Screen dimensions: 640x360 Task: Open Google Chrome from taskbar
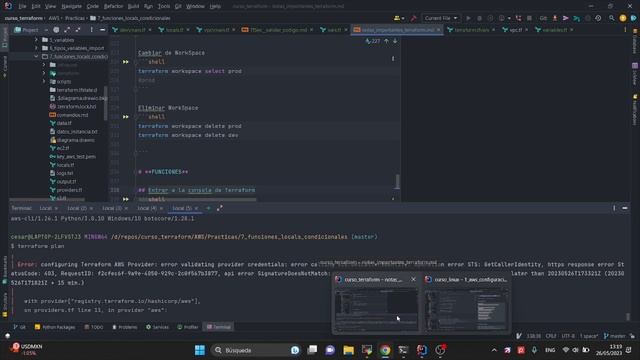coord(385,350)
